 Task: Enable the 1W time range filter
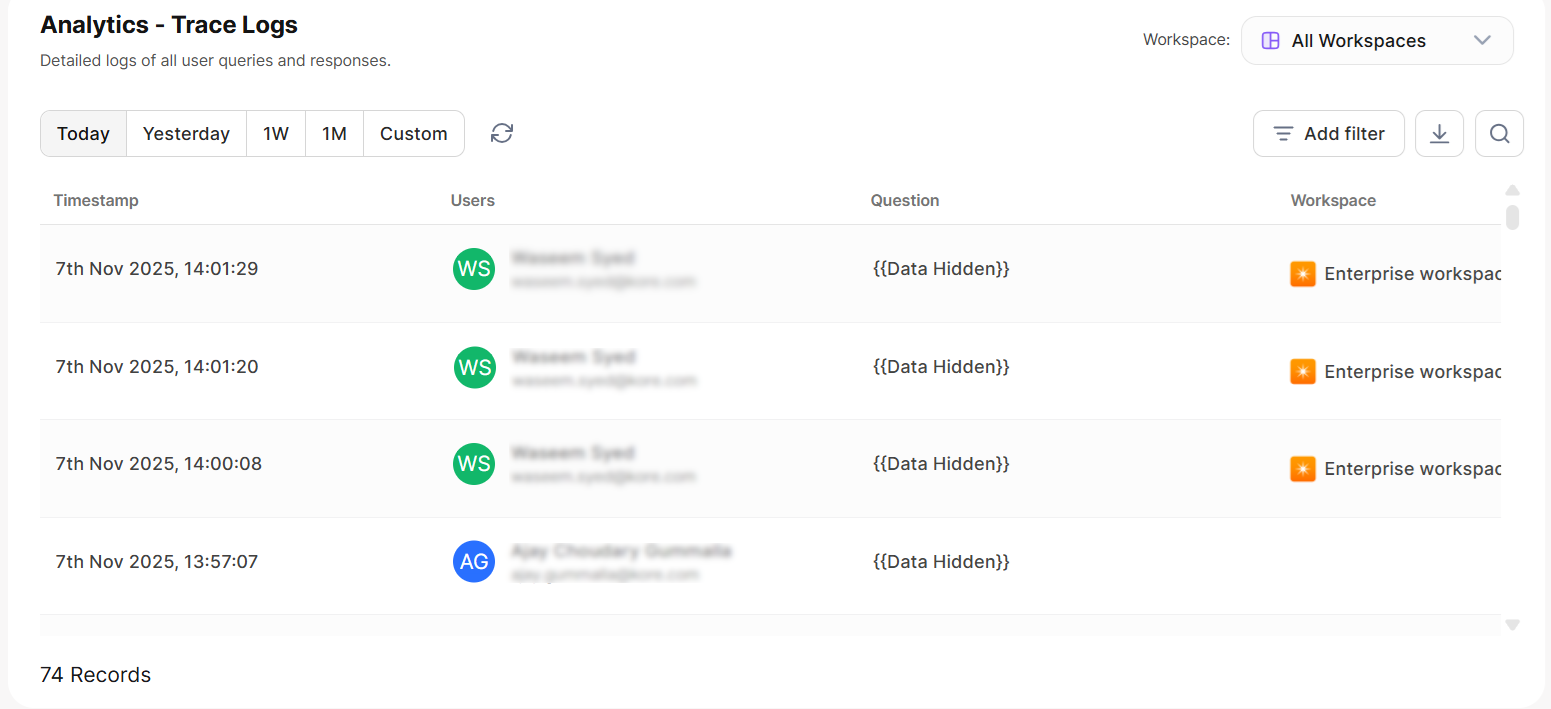[275, 133]
